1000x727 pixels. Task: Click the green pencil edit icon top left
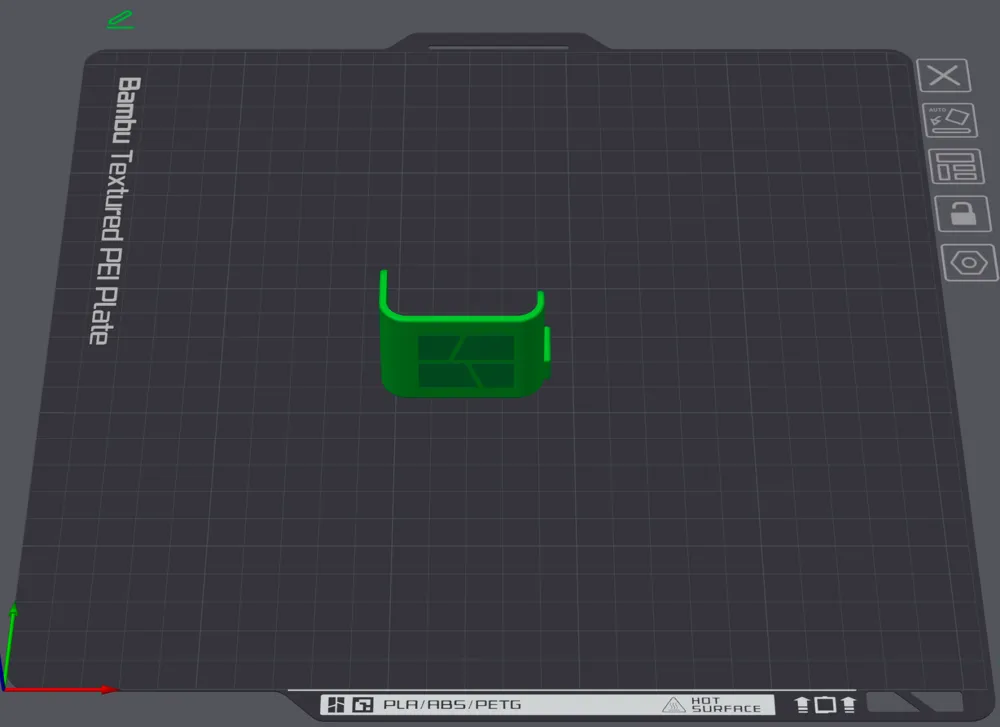(x=120, y=17)
